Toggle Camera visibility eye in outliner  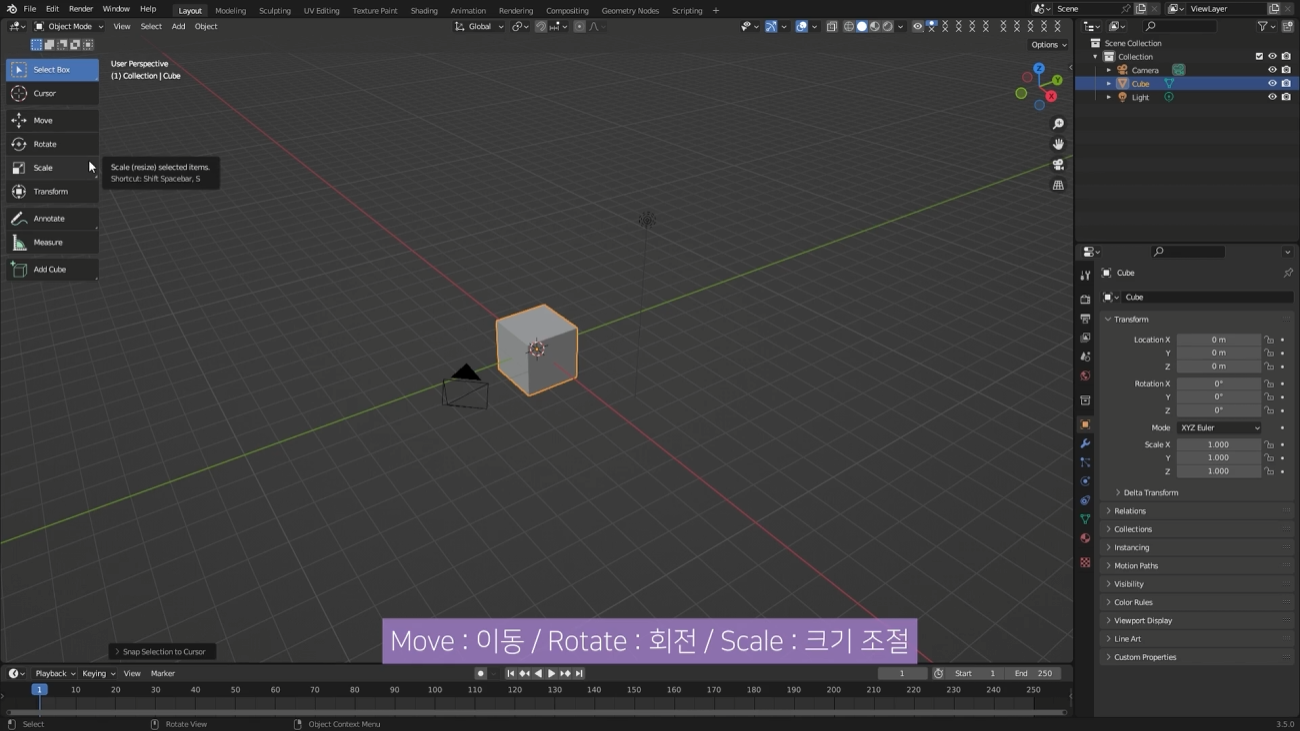click(x=1272, y=70)
